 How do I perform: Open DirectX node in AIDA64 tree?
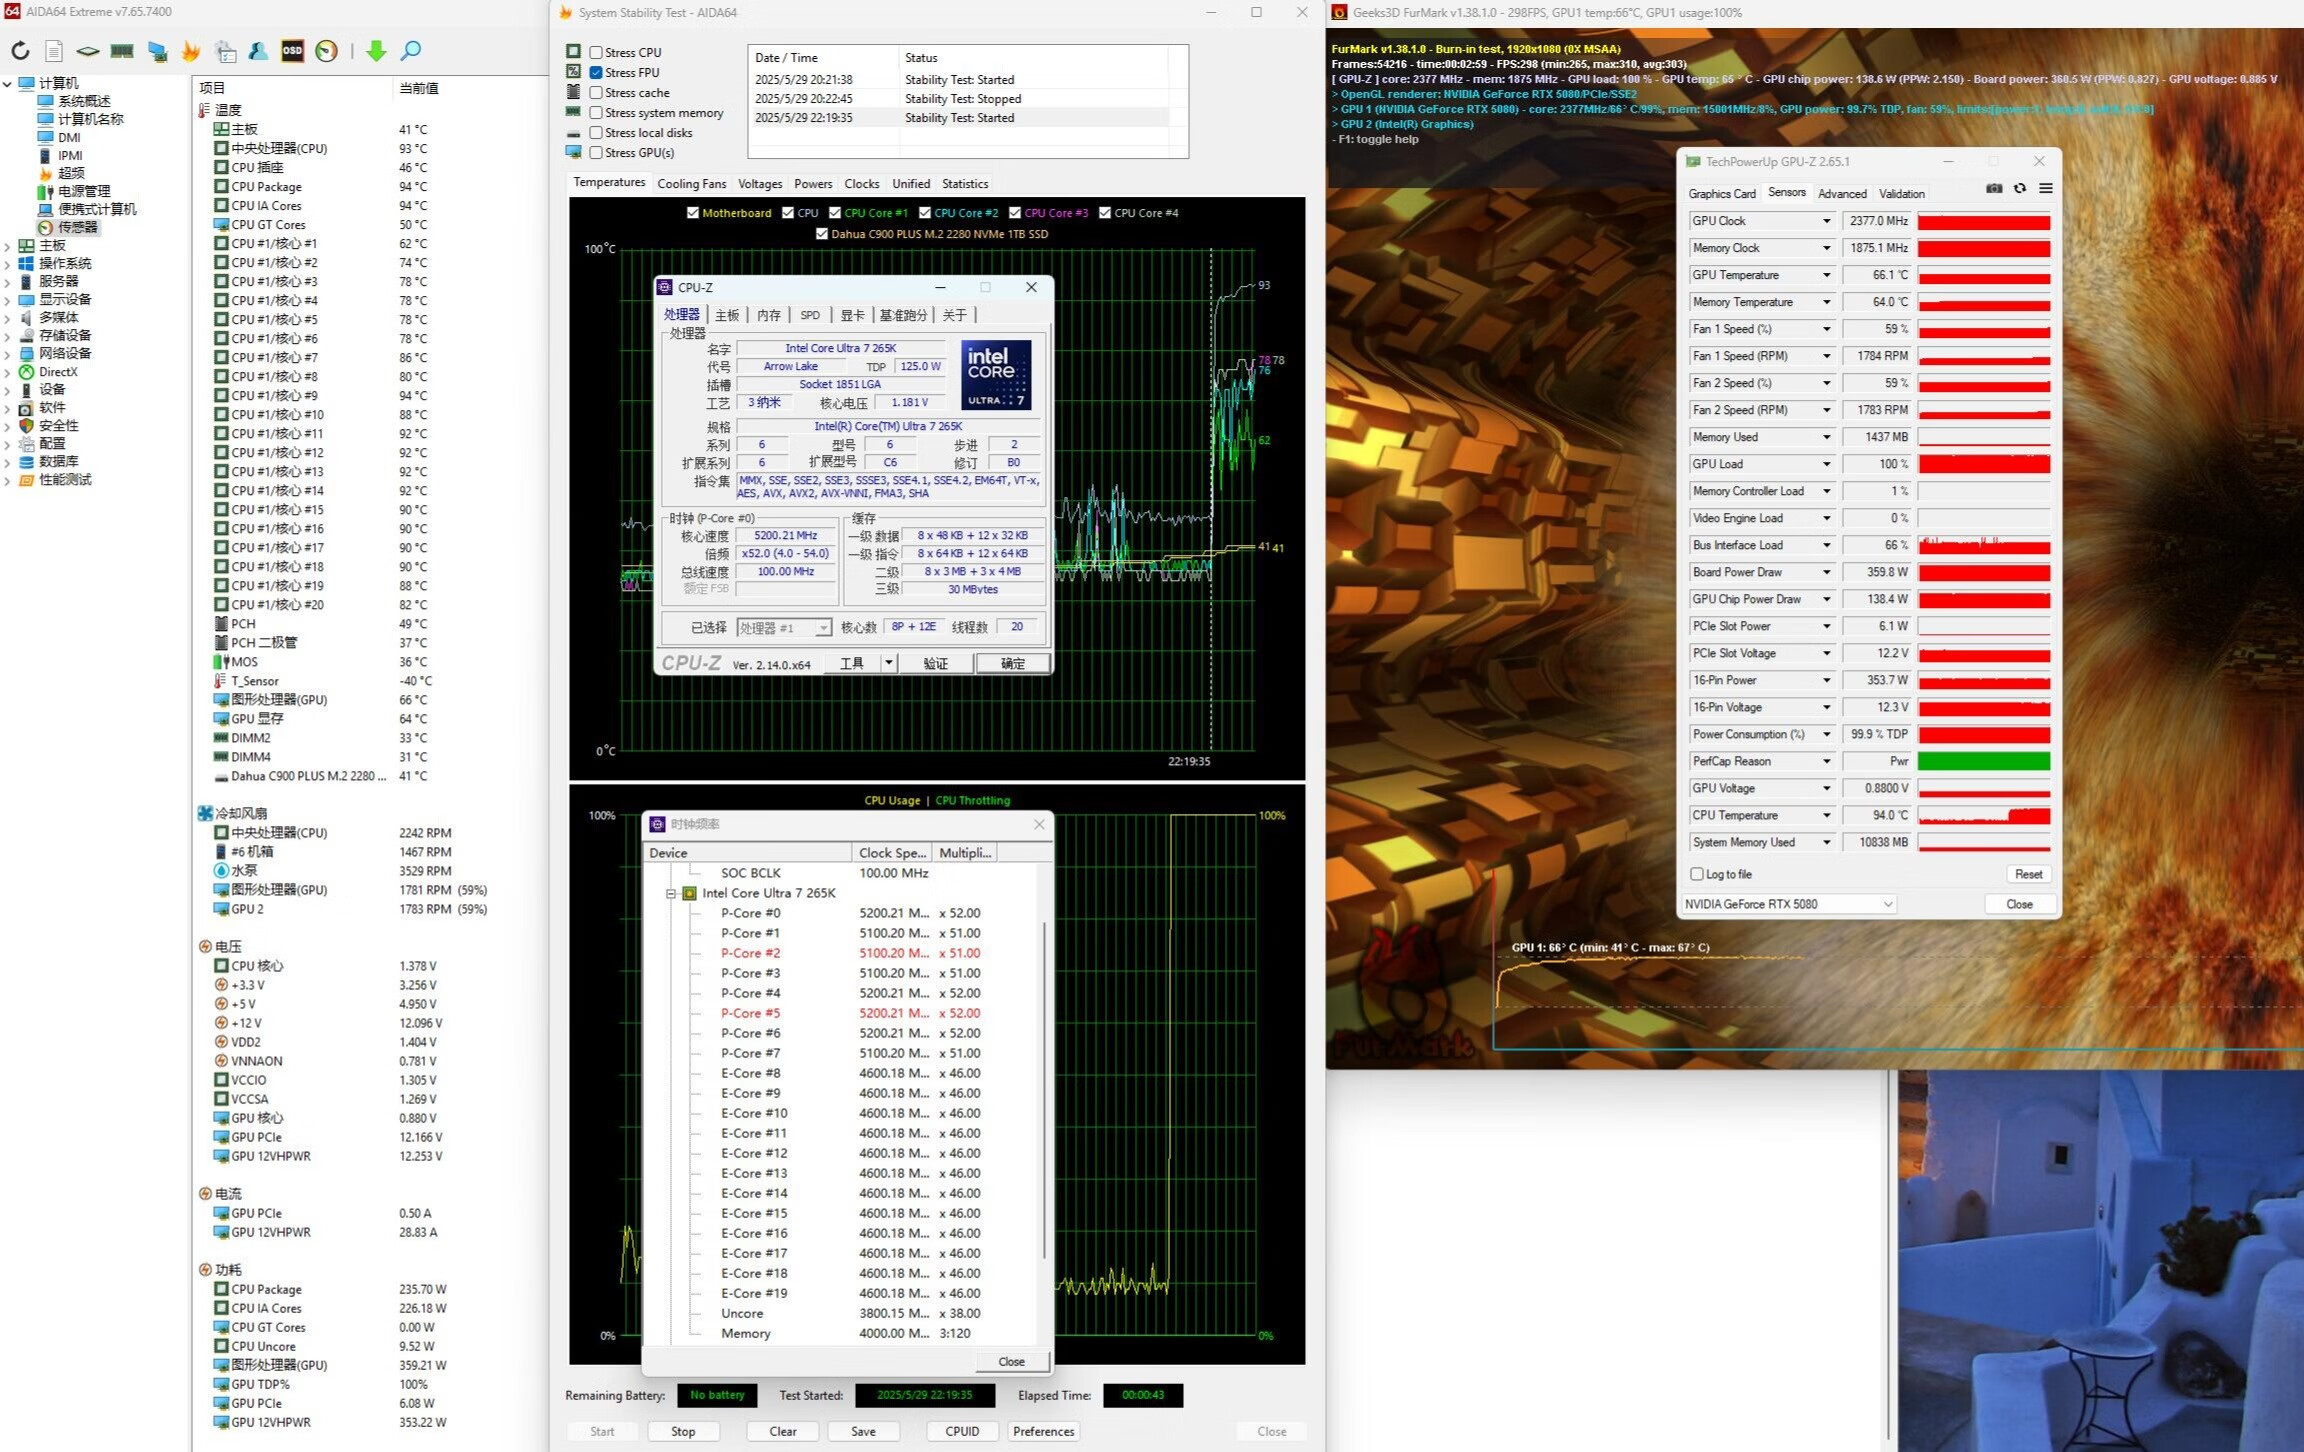tap(58, 371)
